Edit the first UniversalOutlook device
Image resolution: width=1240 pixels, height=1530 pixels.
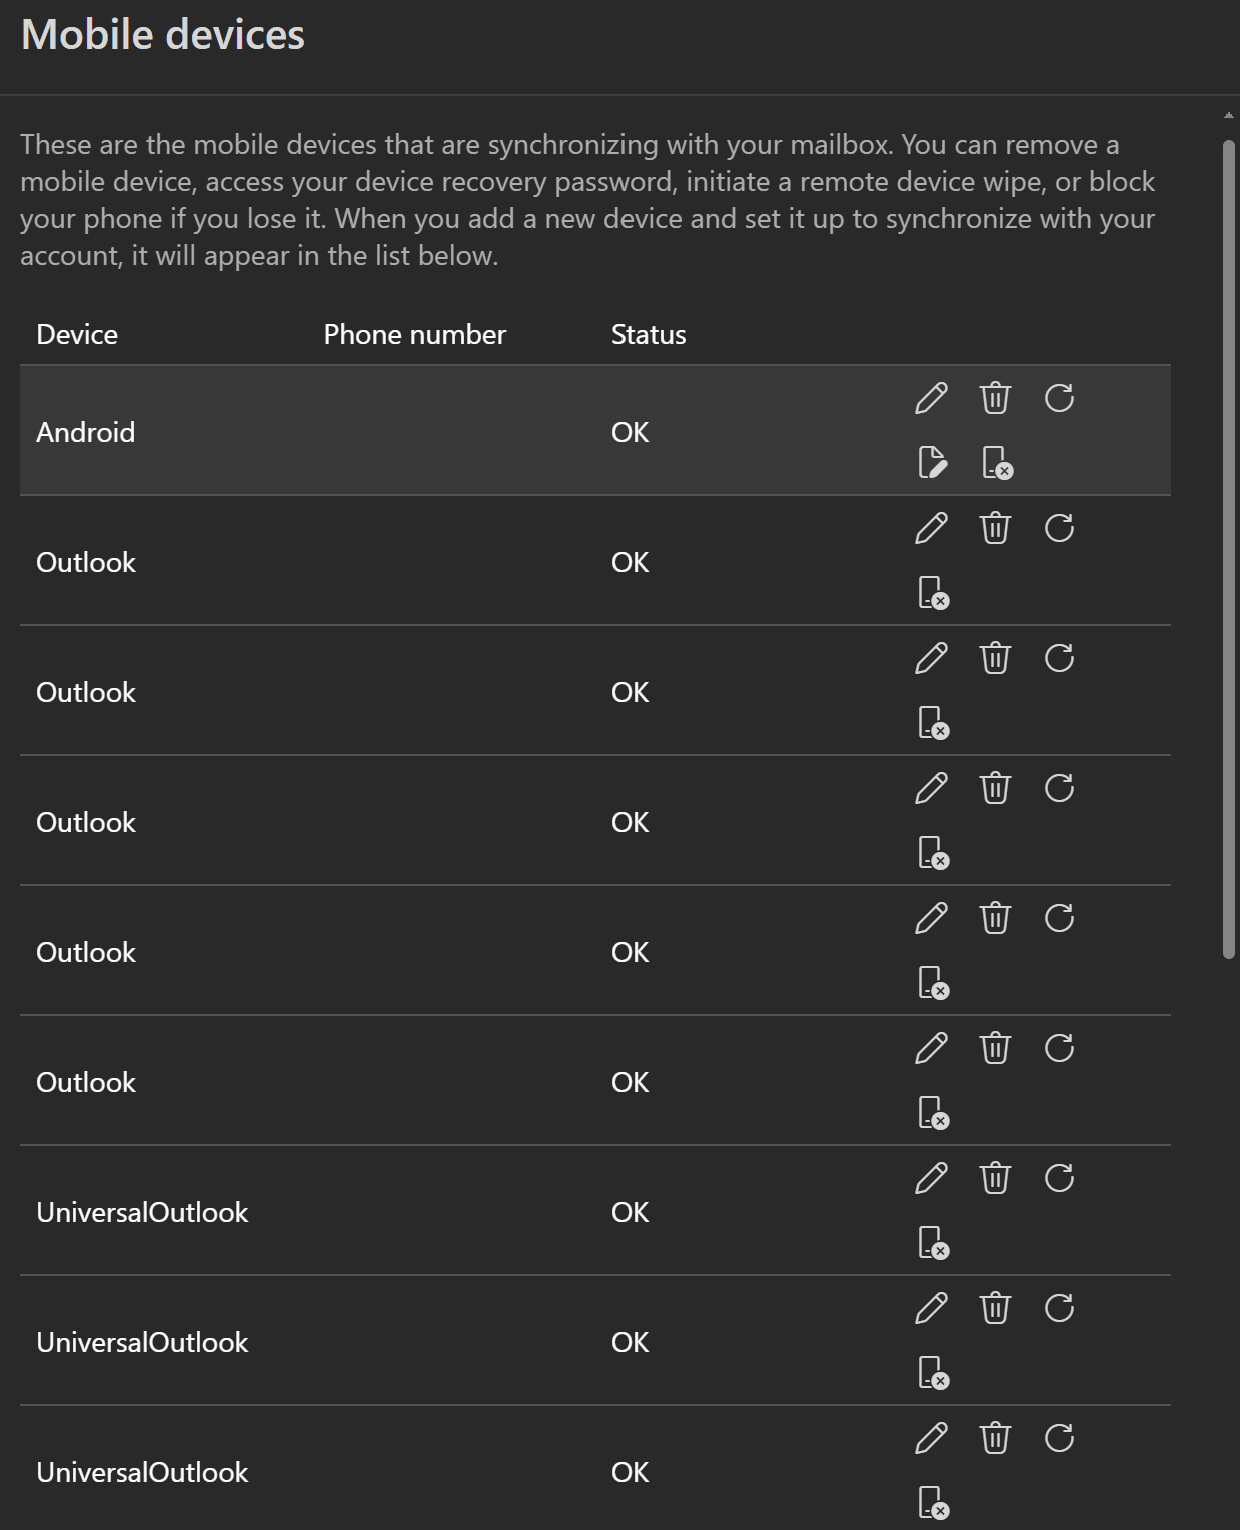(931, 1178)
